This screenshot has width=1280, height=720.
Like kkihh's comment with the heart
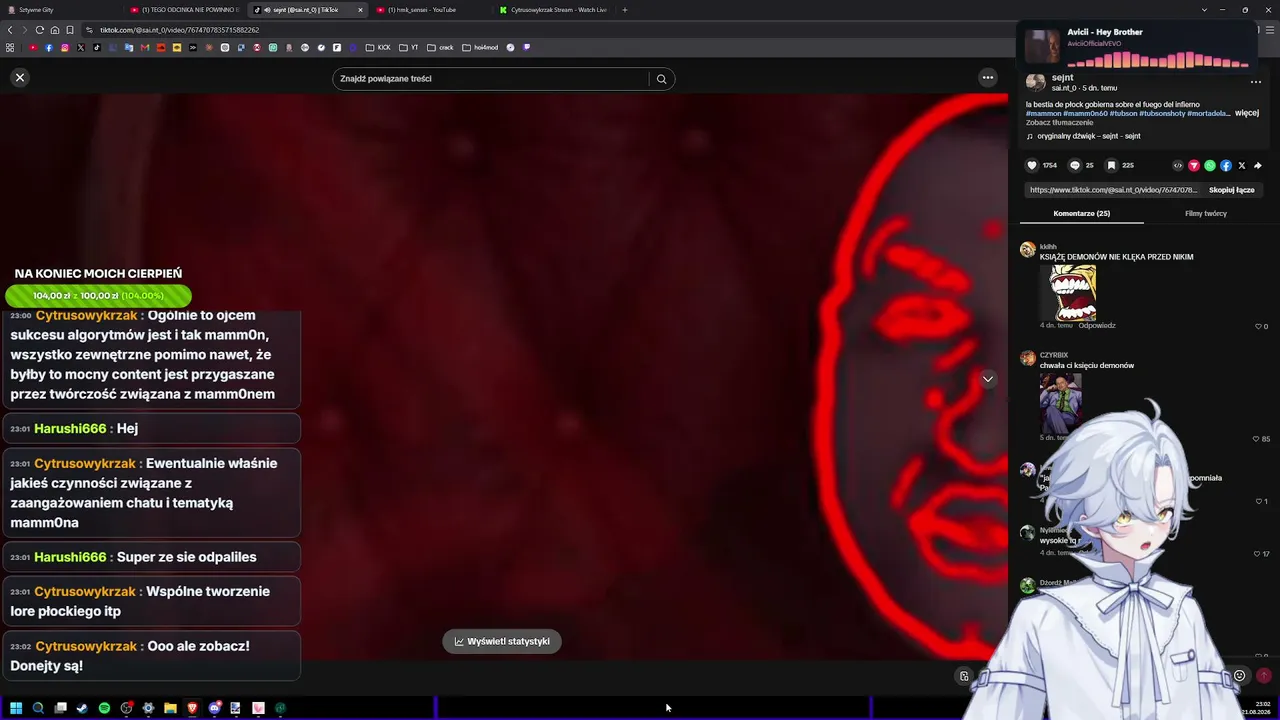pos(1259,327)
